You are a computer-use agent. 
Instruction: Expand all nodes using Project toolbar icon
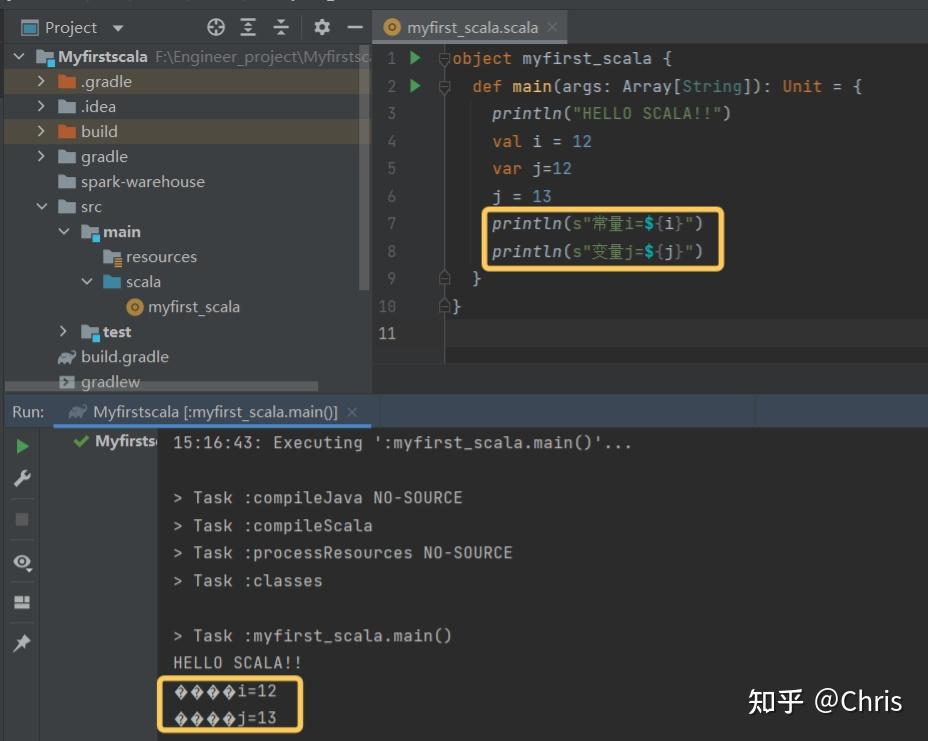pyautogui.click(x=247, y=27)
